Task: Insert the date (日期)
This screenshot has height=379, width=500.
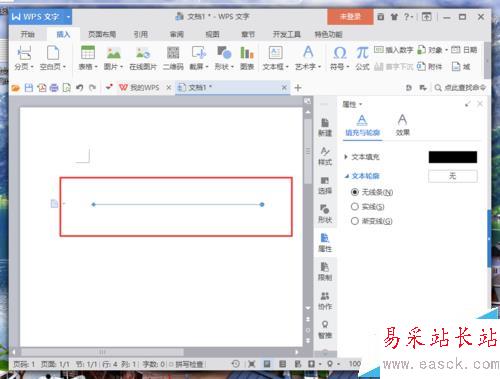Action: 464,50
